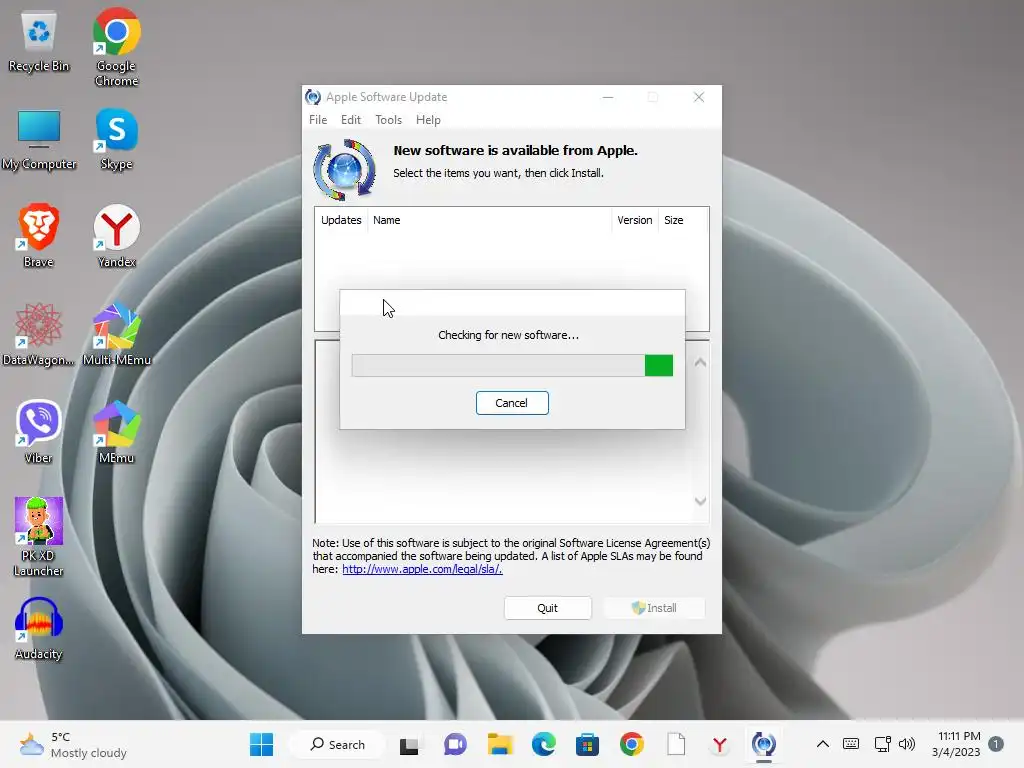
Task: Launch Google Chrome from the desktop
Action: (x=116, y=47)
